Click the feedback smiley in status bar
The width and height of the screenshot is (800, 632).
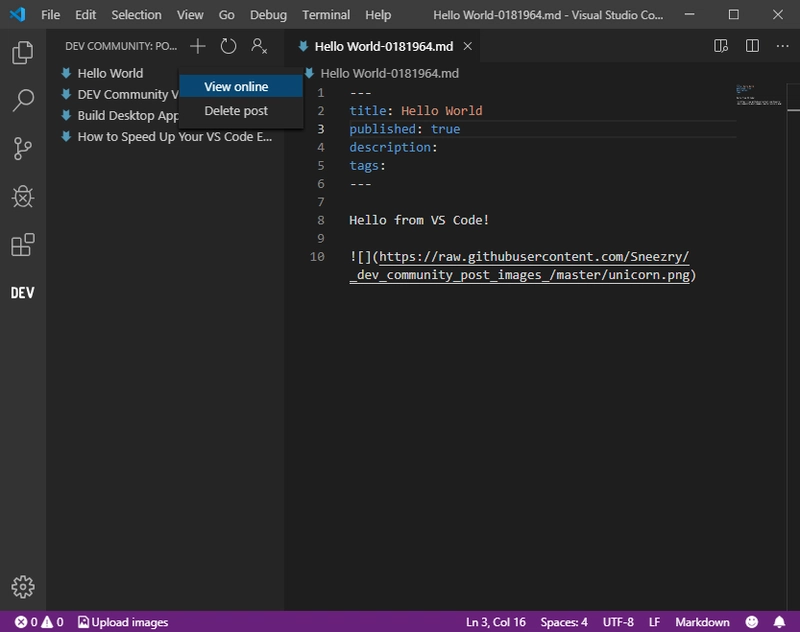pos(752,622)
